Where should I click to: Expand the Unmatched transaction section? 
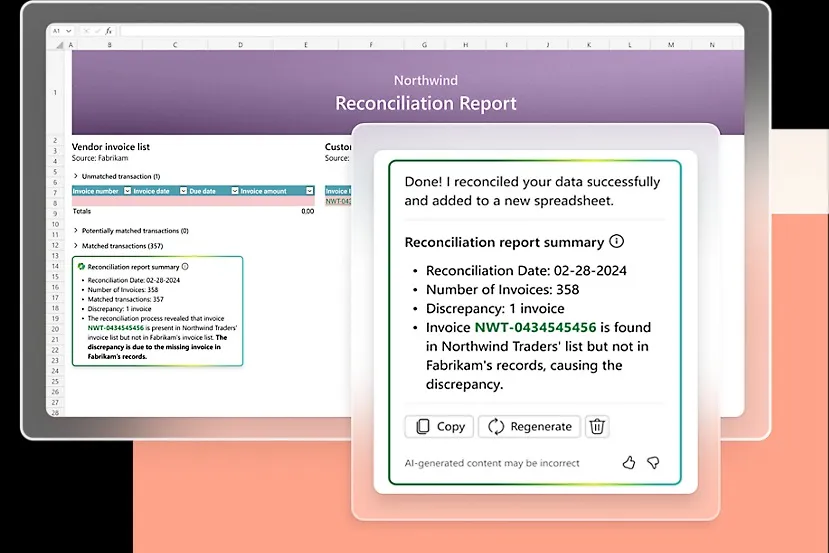pyautogui.click(x=76, y=176)
